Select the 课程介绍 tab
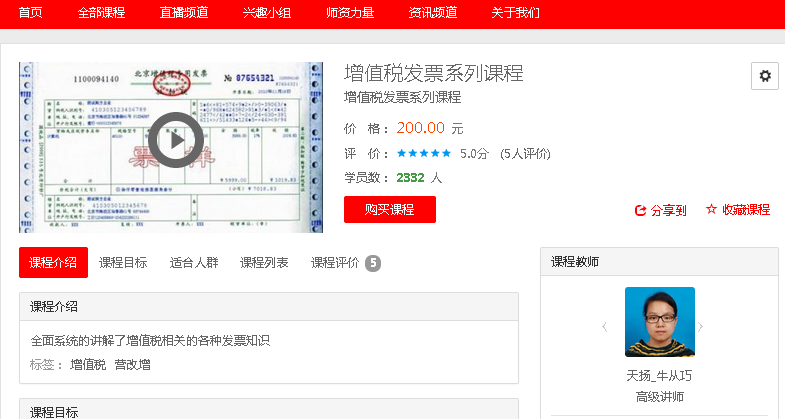Screen dimensions: 785x419 coord(53,263)
